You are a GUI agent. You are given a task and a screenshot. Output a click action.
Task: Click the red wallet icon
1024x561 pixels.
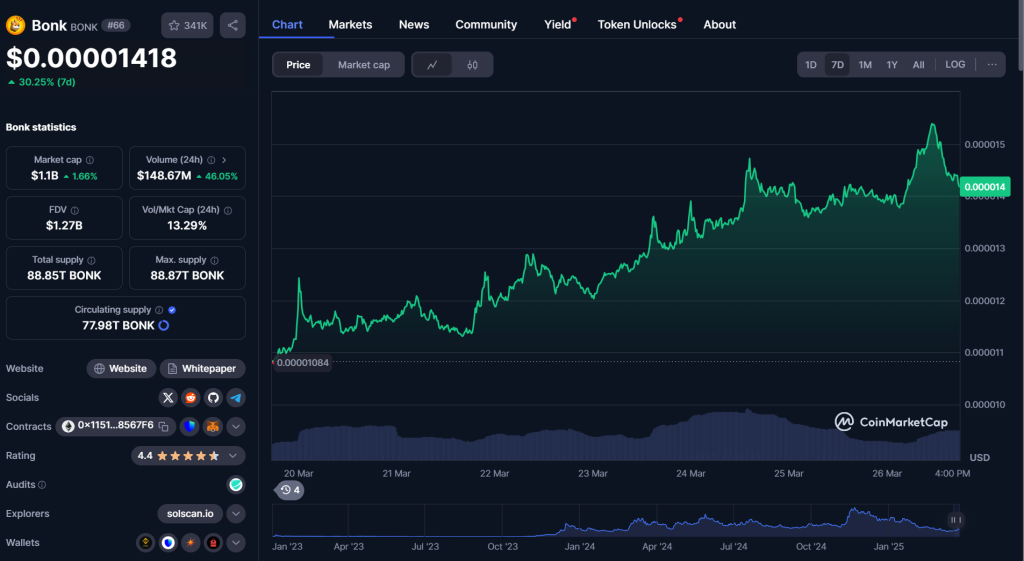(213, 543)
